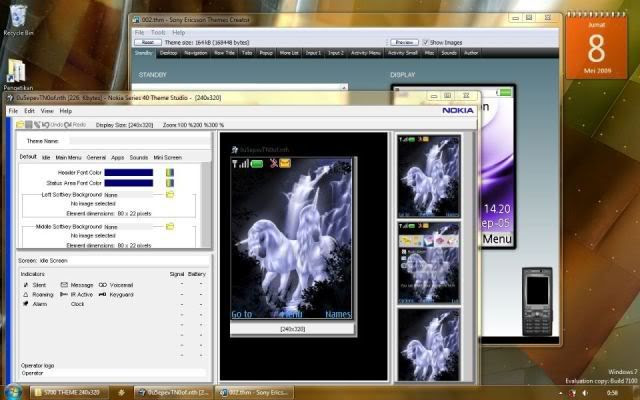
Task: Switch to the Idle tab
Action: pyautogui.click(x=46, y=158)
